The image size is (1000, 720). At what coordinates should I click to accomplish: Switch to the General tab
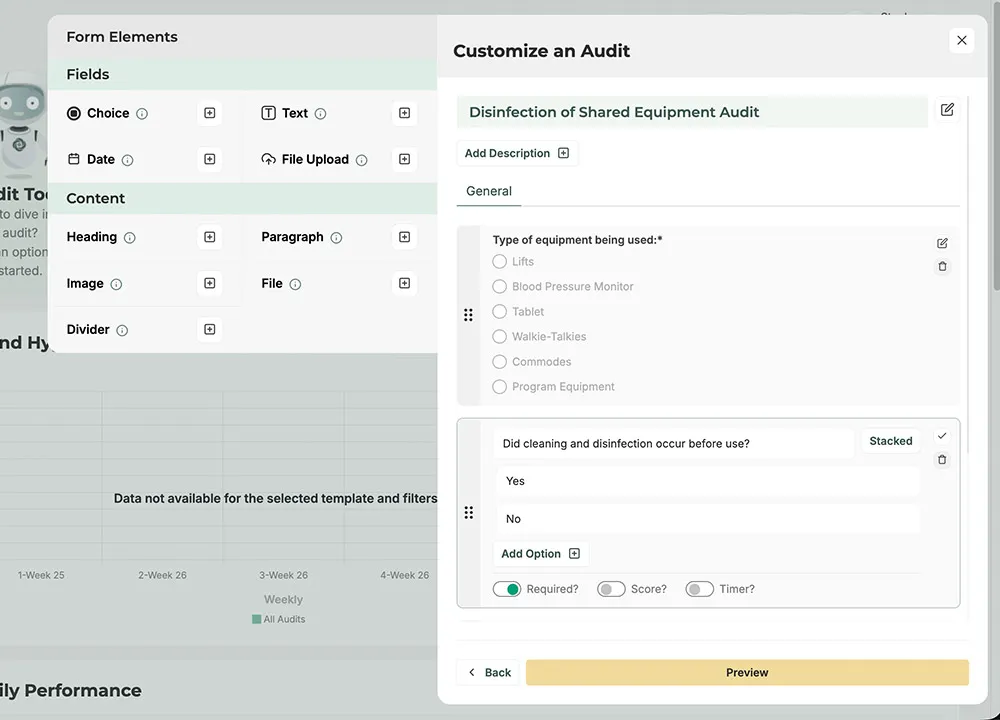[489, 191]
